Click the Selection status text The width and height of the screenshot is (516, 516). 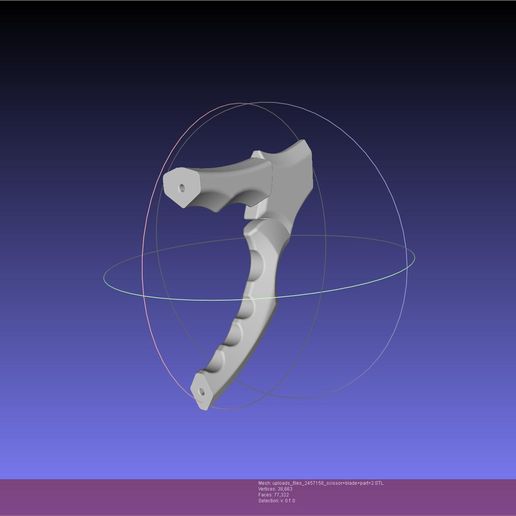tap(276, 501)
